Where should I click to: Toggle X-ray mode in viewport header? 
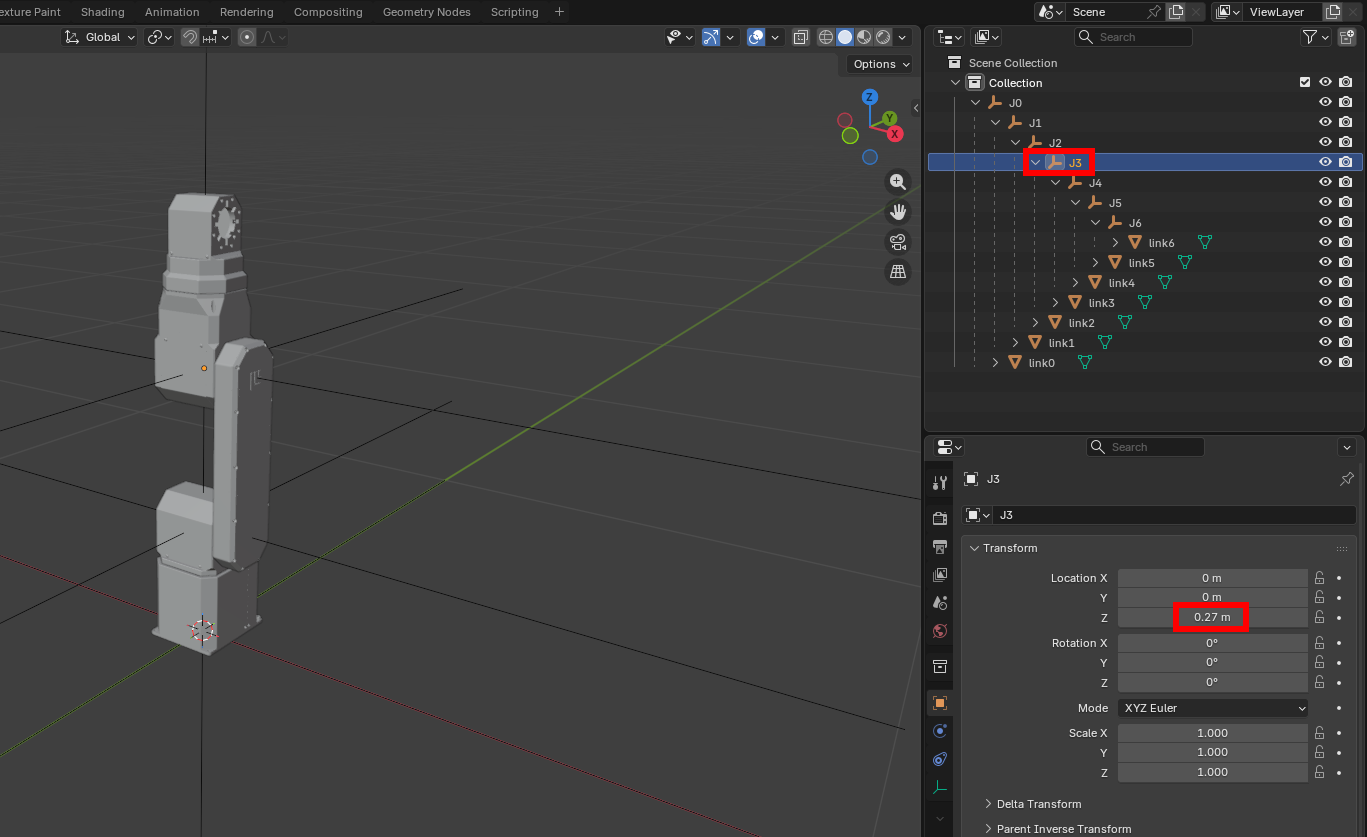801,37
